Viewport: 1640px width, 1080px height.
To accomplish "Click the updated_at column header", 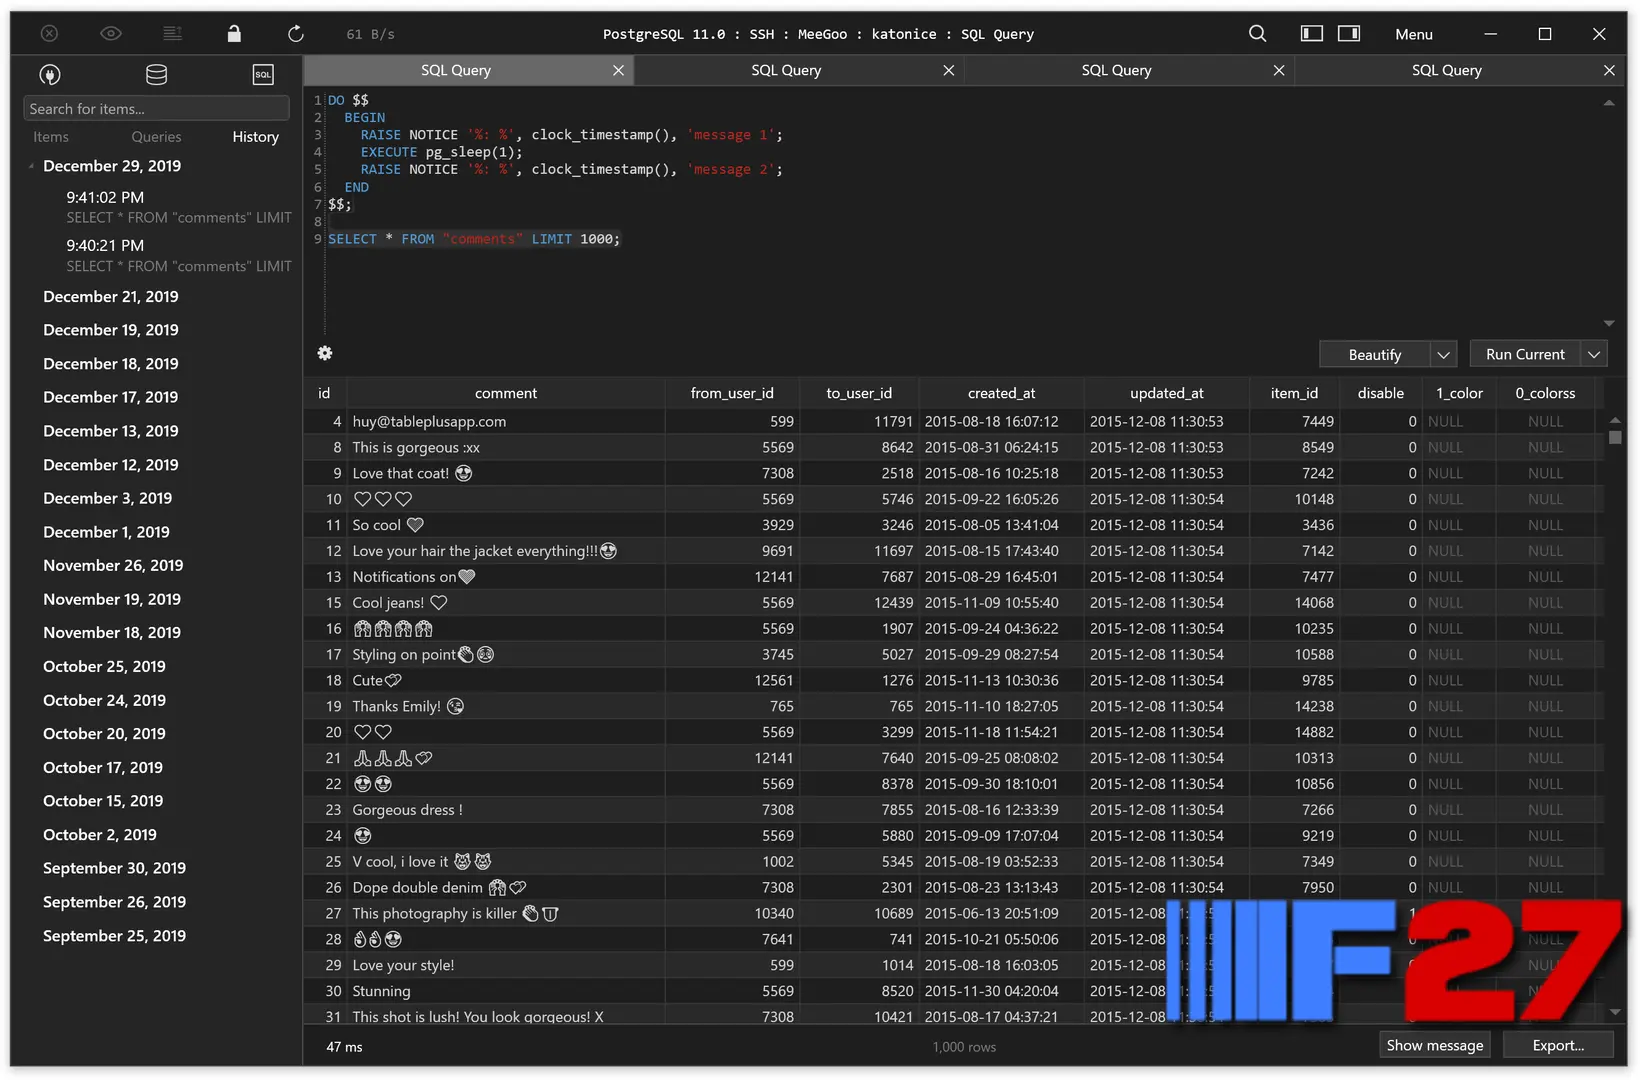I will coord(1166,393).
